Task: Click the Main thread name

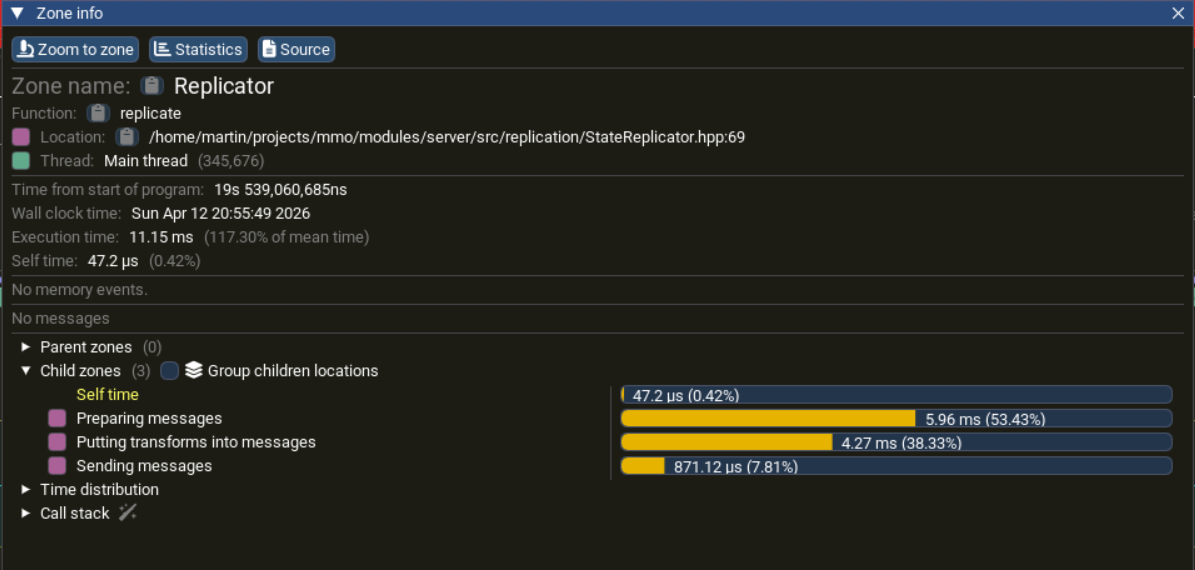Action: point(146,161)
